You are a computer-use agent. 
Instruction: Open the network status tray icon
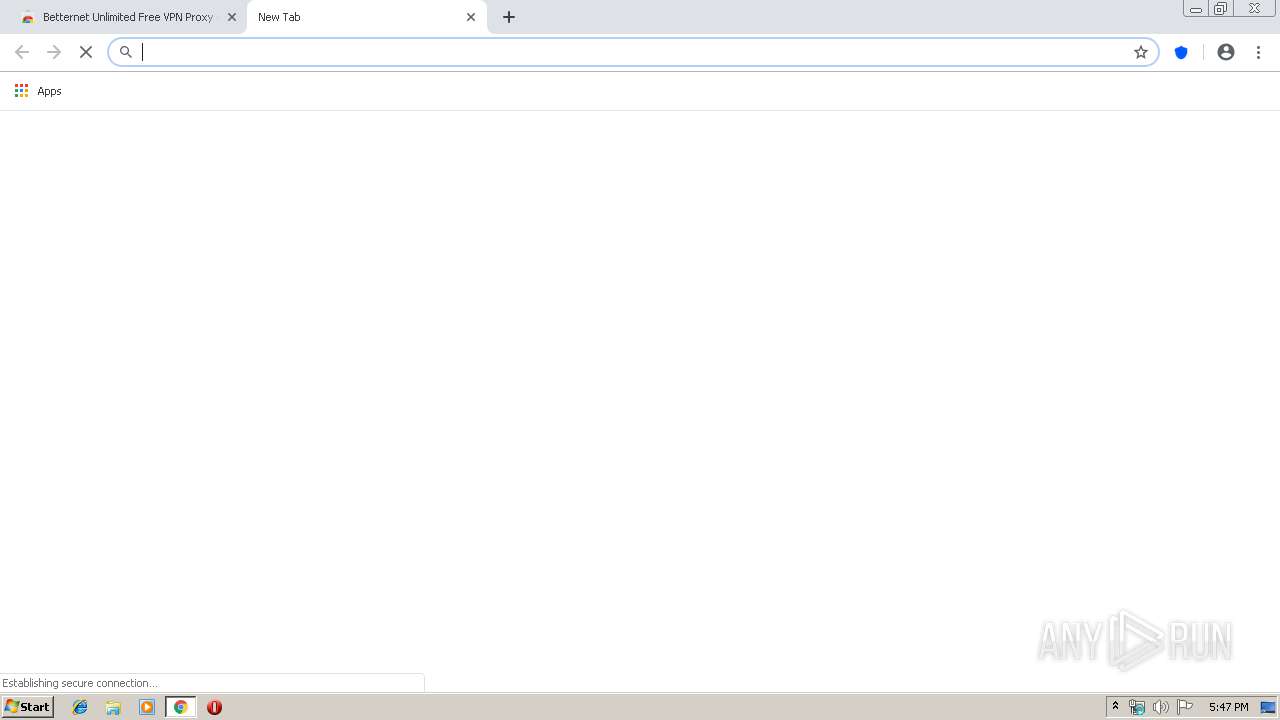tap(1137, 707)
